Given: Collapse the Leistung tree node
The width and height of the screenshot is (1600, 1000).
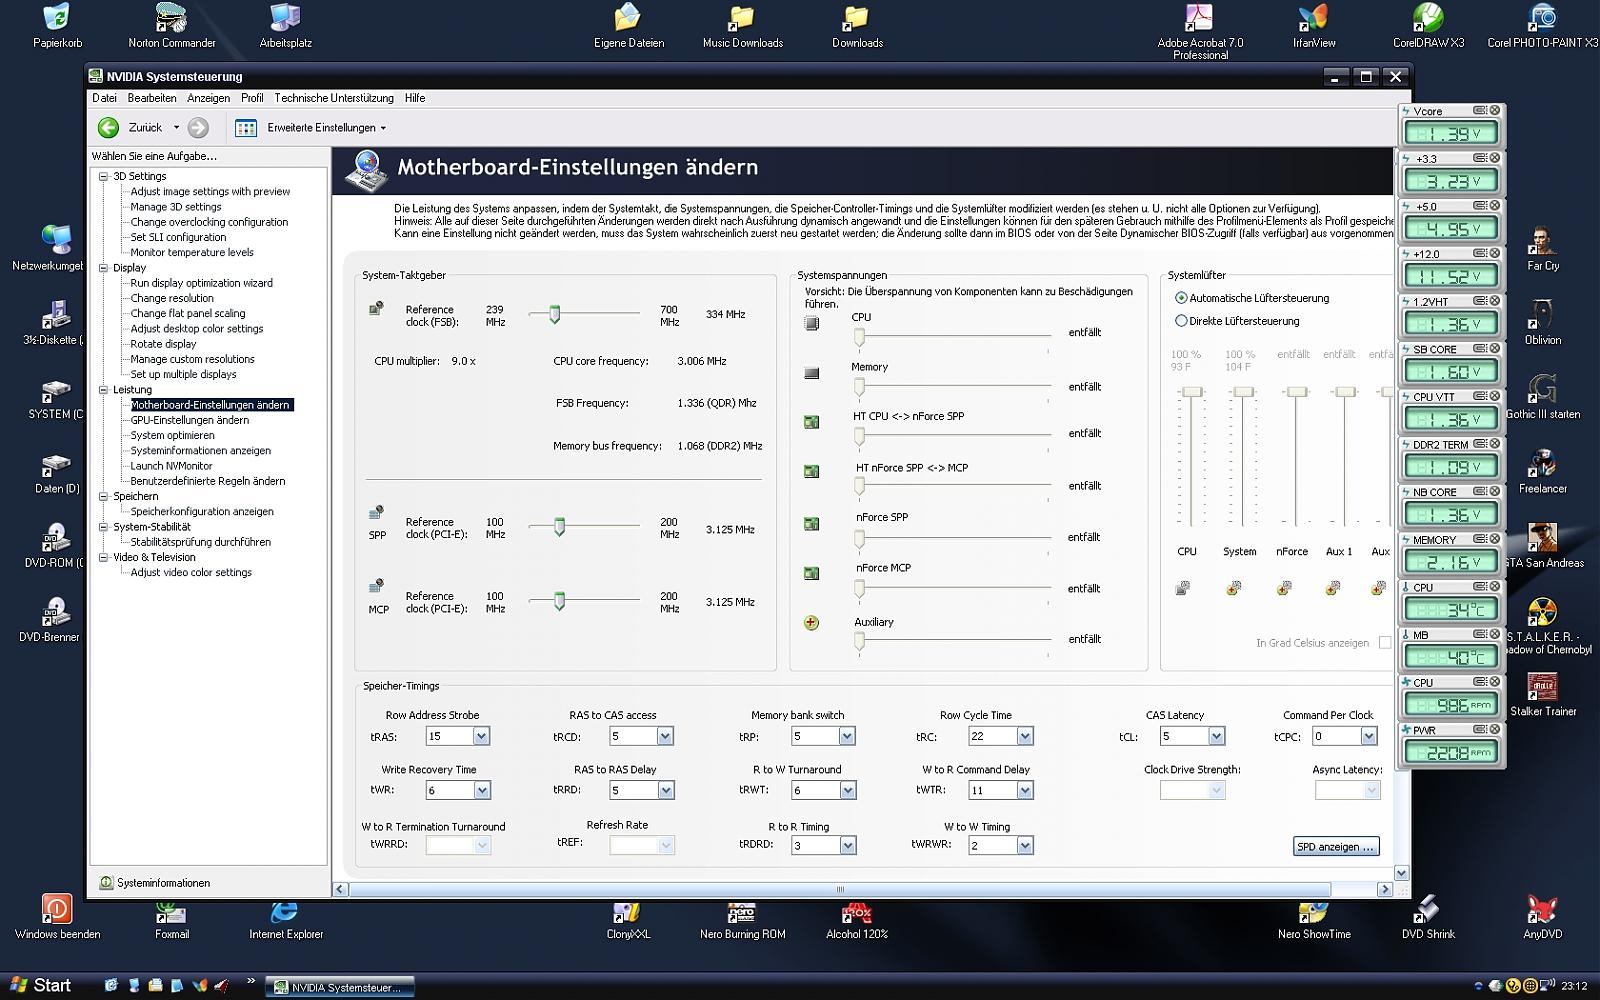Looking at the screenshot, I should pos(103,390).
